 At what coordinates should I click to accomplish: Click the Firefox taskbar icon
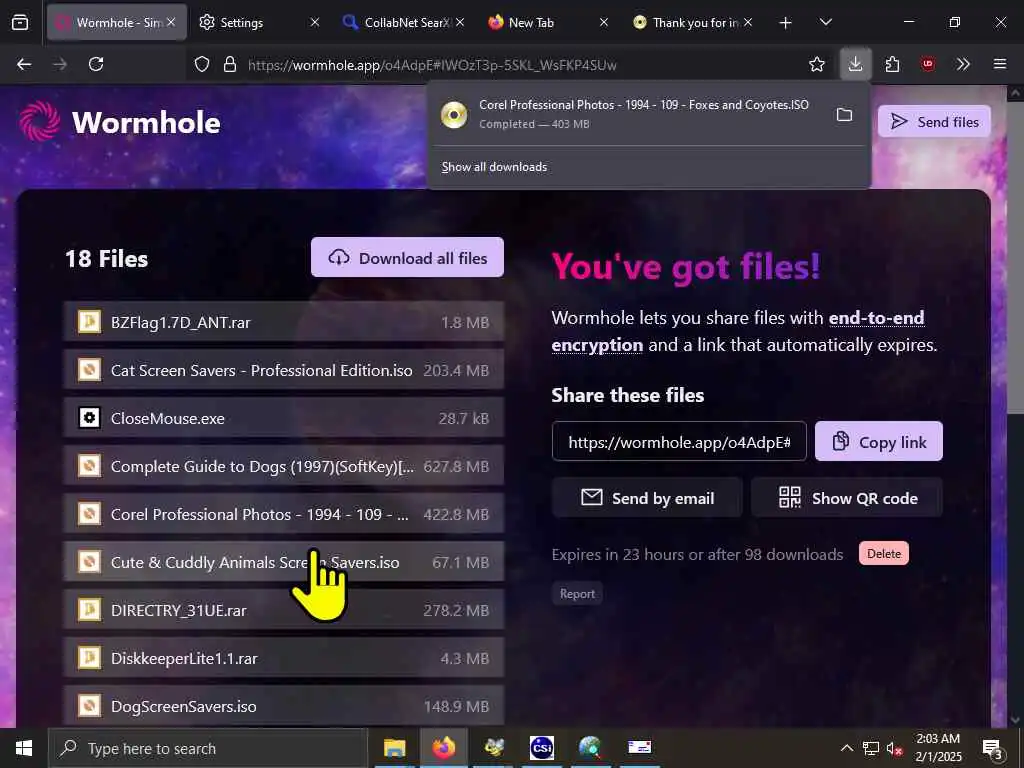coord(443,748)
